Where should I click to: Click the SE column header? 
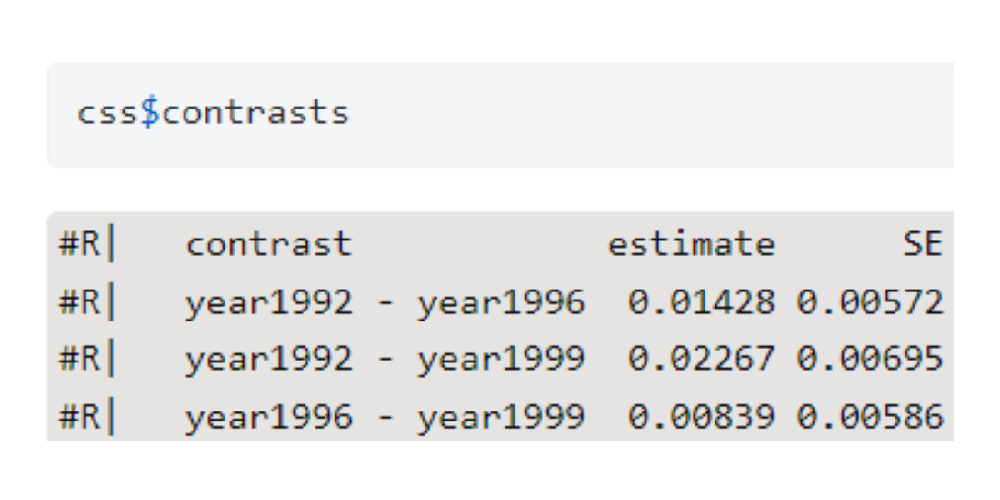(x=921, y=244)
